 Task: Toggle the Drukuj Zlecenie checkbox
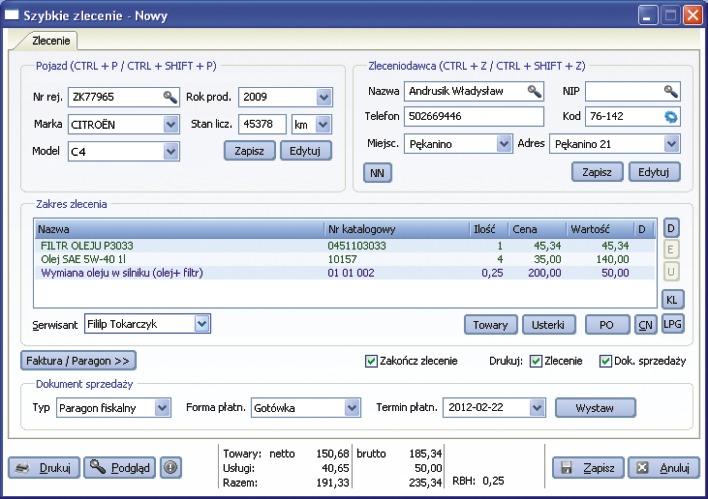pos(536,361)
